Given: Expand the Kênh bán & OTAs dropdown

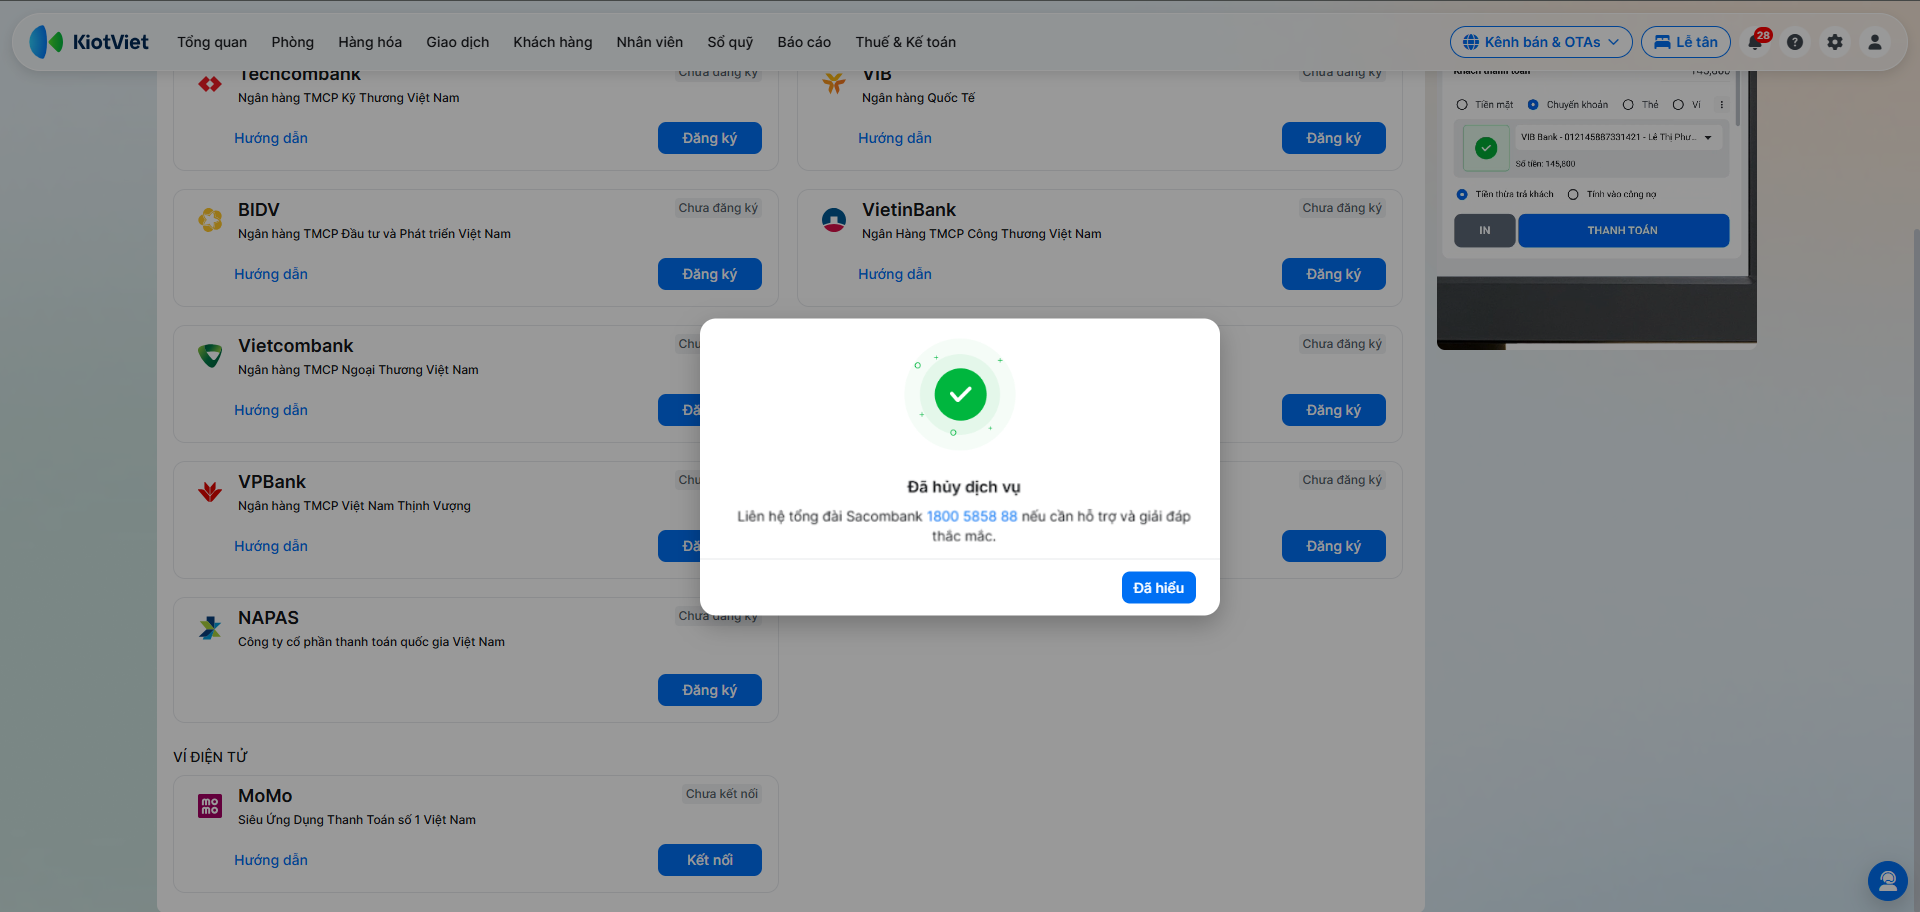Looking at the screenshot, I should tap(1541, 42).
